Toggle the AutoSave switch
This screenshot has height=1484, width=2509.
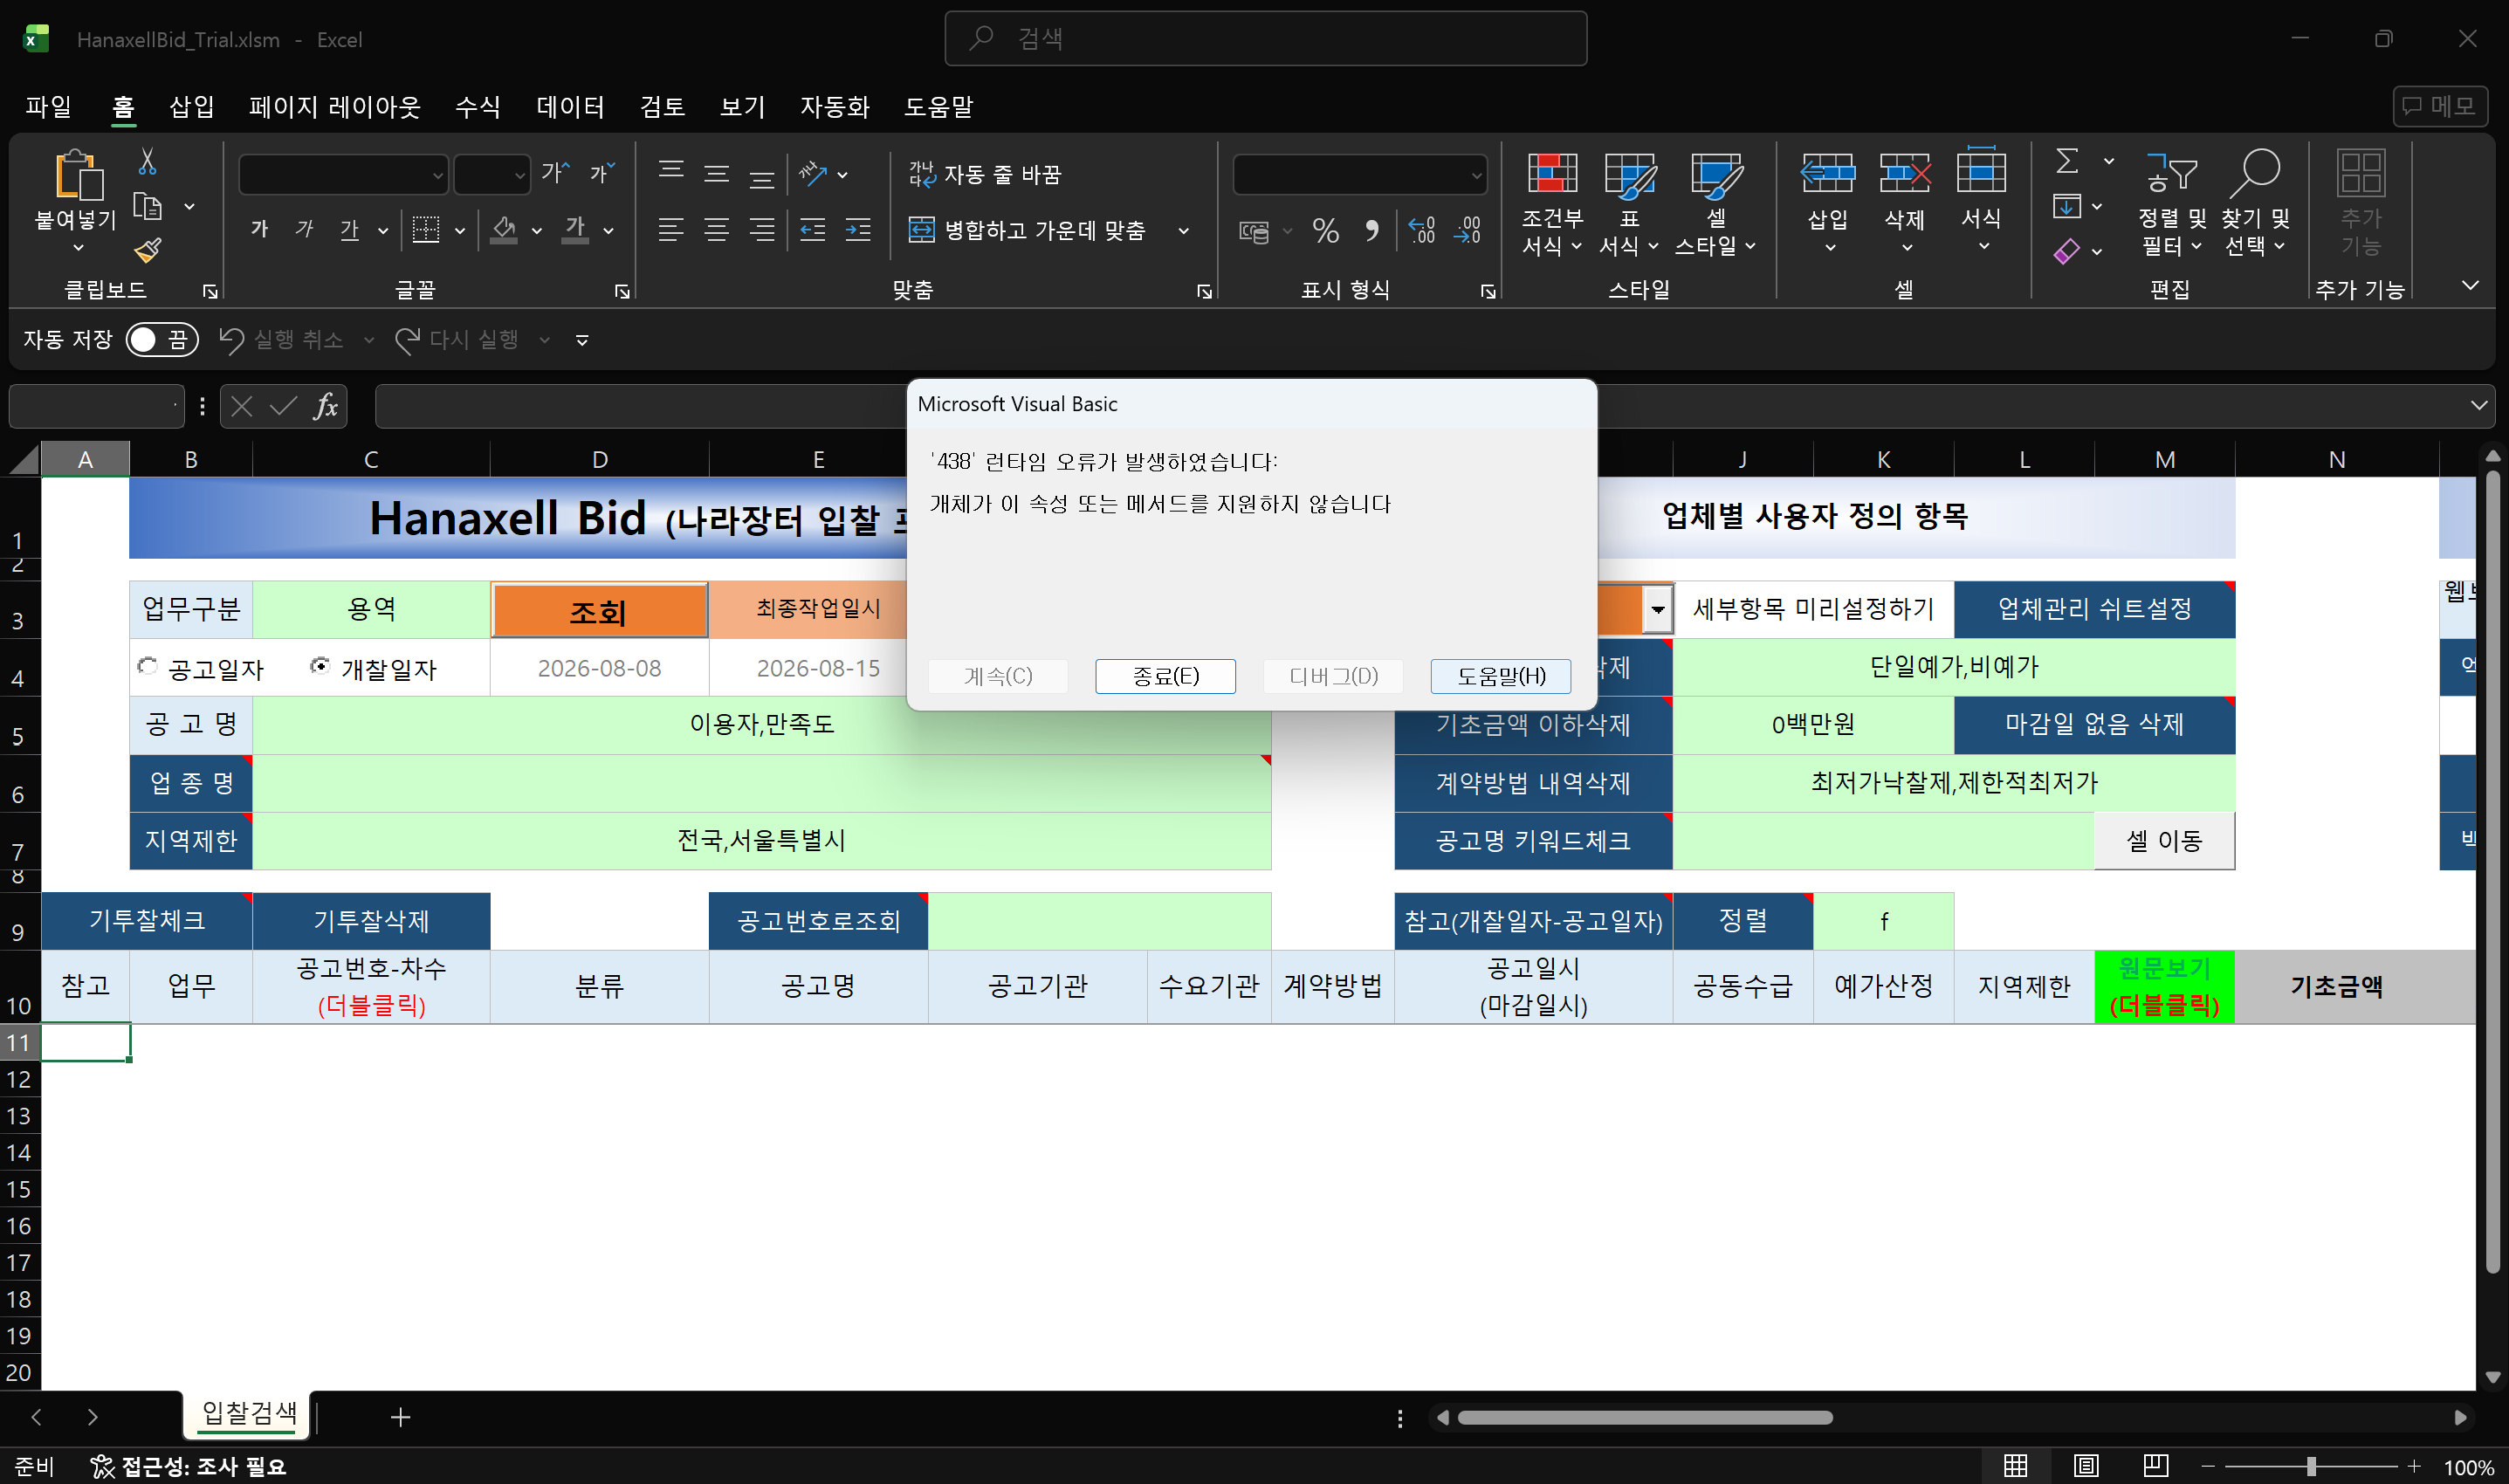(162, 340)
